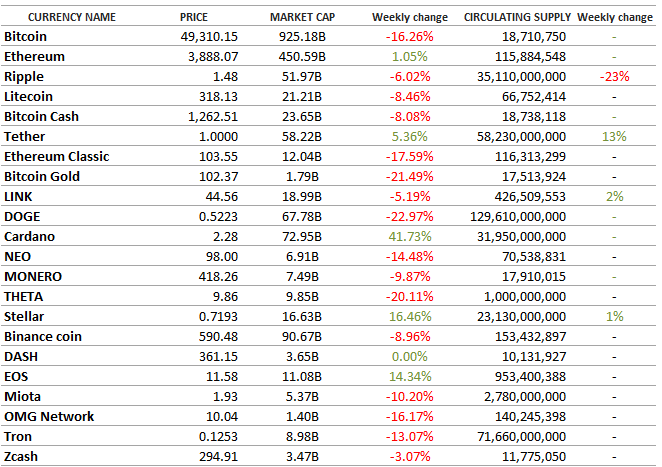This screenshot has width=662, height=467.
Task: Click Stellar weekly change 16.46%
Action: [x=410, y=317]
